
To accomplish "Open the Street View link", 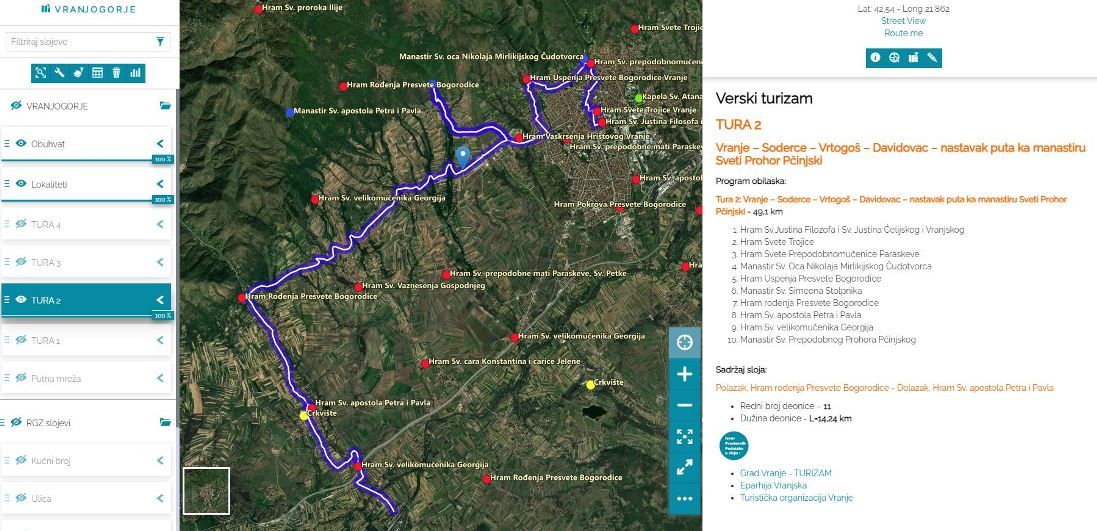I will coord(903,21).
